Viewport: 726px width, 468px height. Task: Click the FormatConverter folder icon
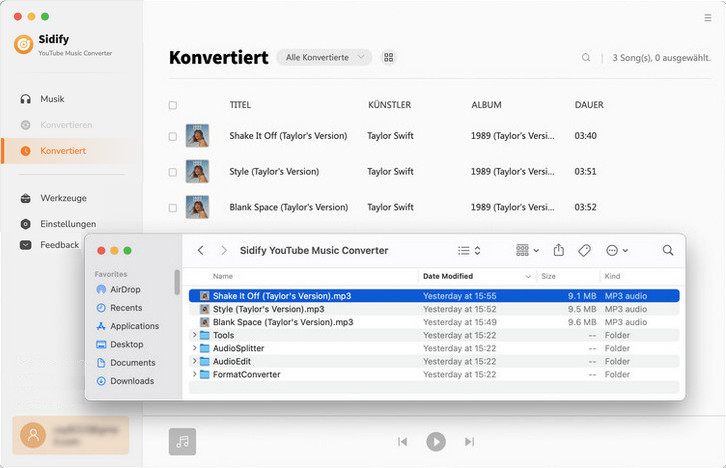[x=205, y=374]
